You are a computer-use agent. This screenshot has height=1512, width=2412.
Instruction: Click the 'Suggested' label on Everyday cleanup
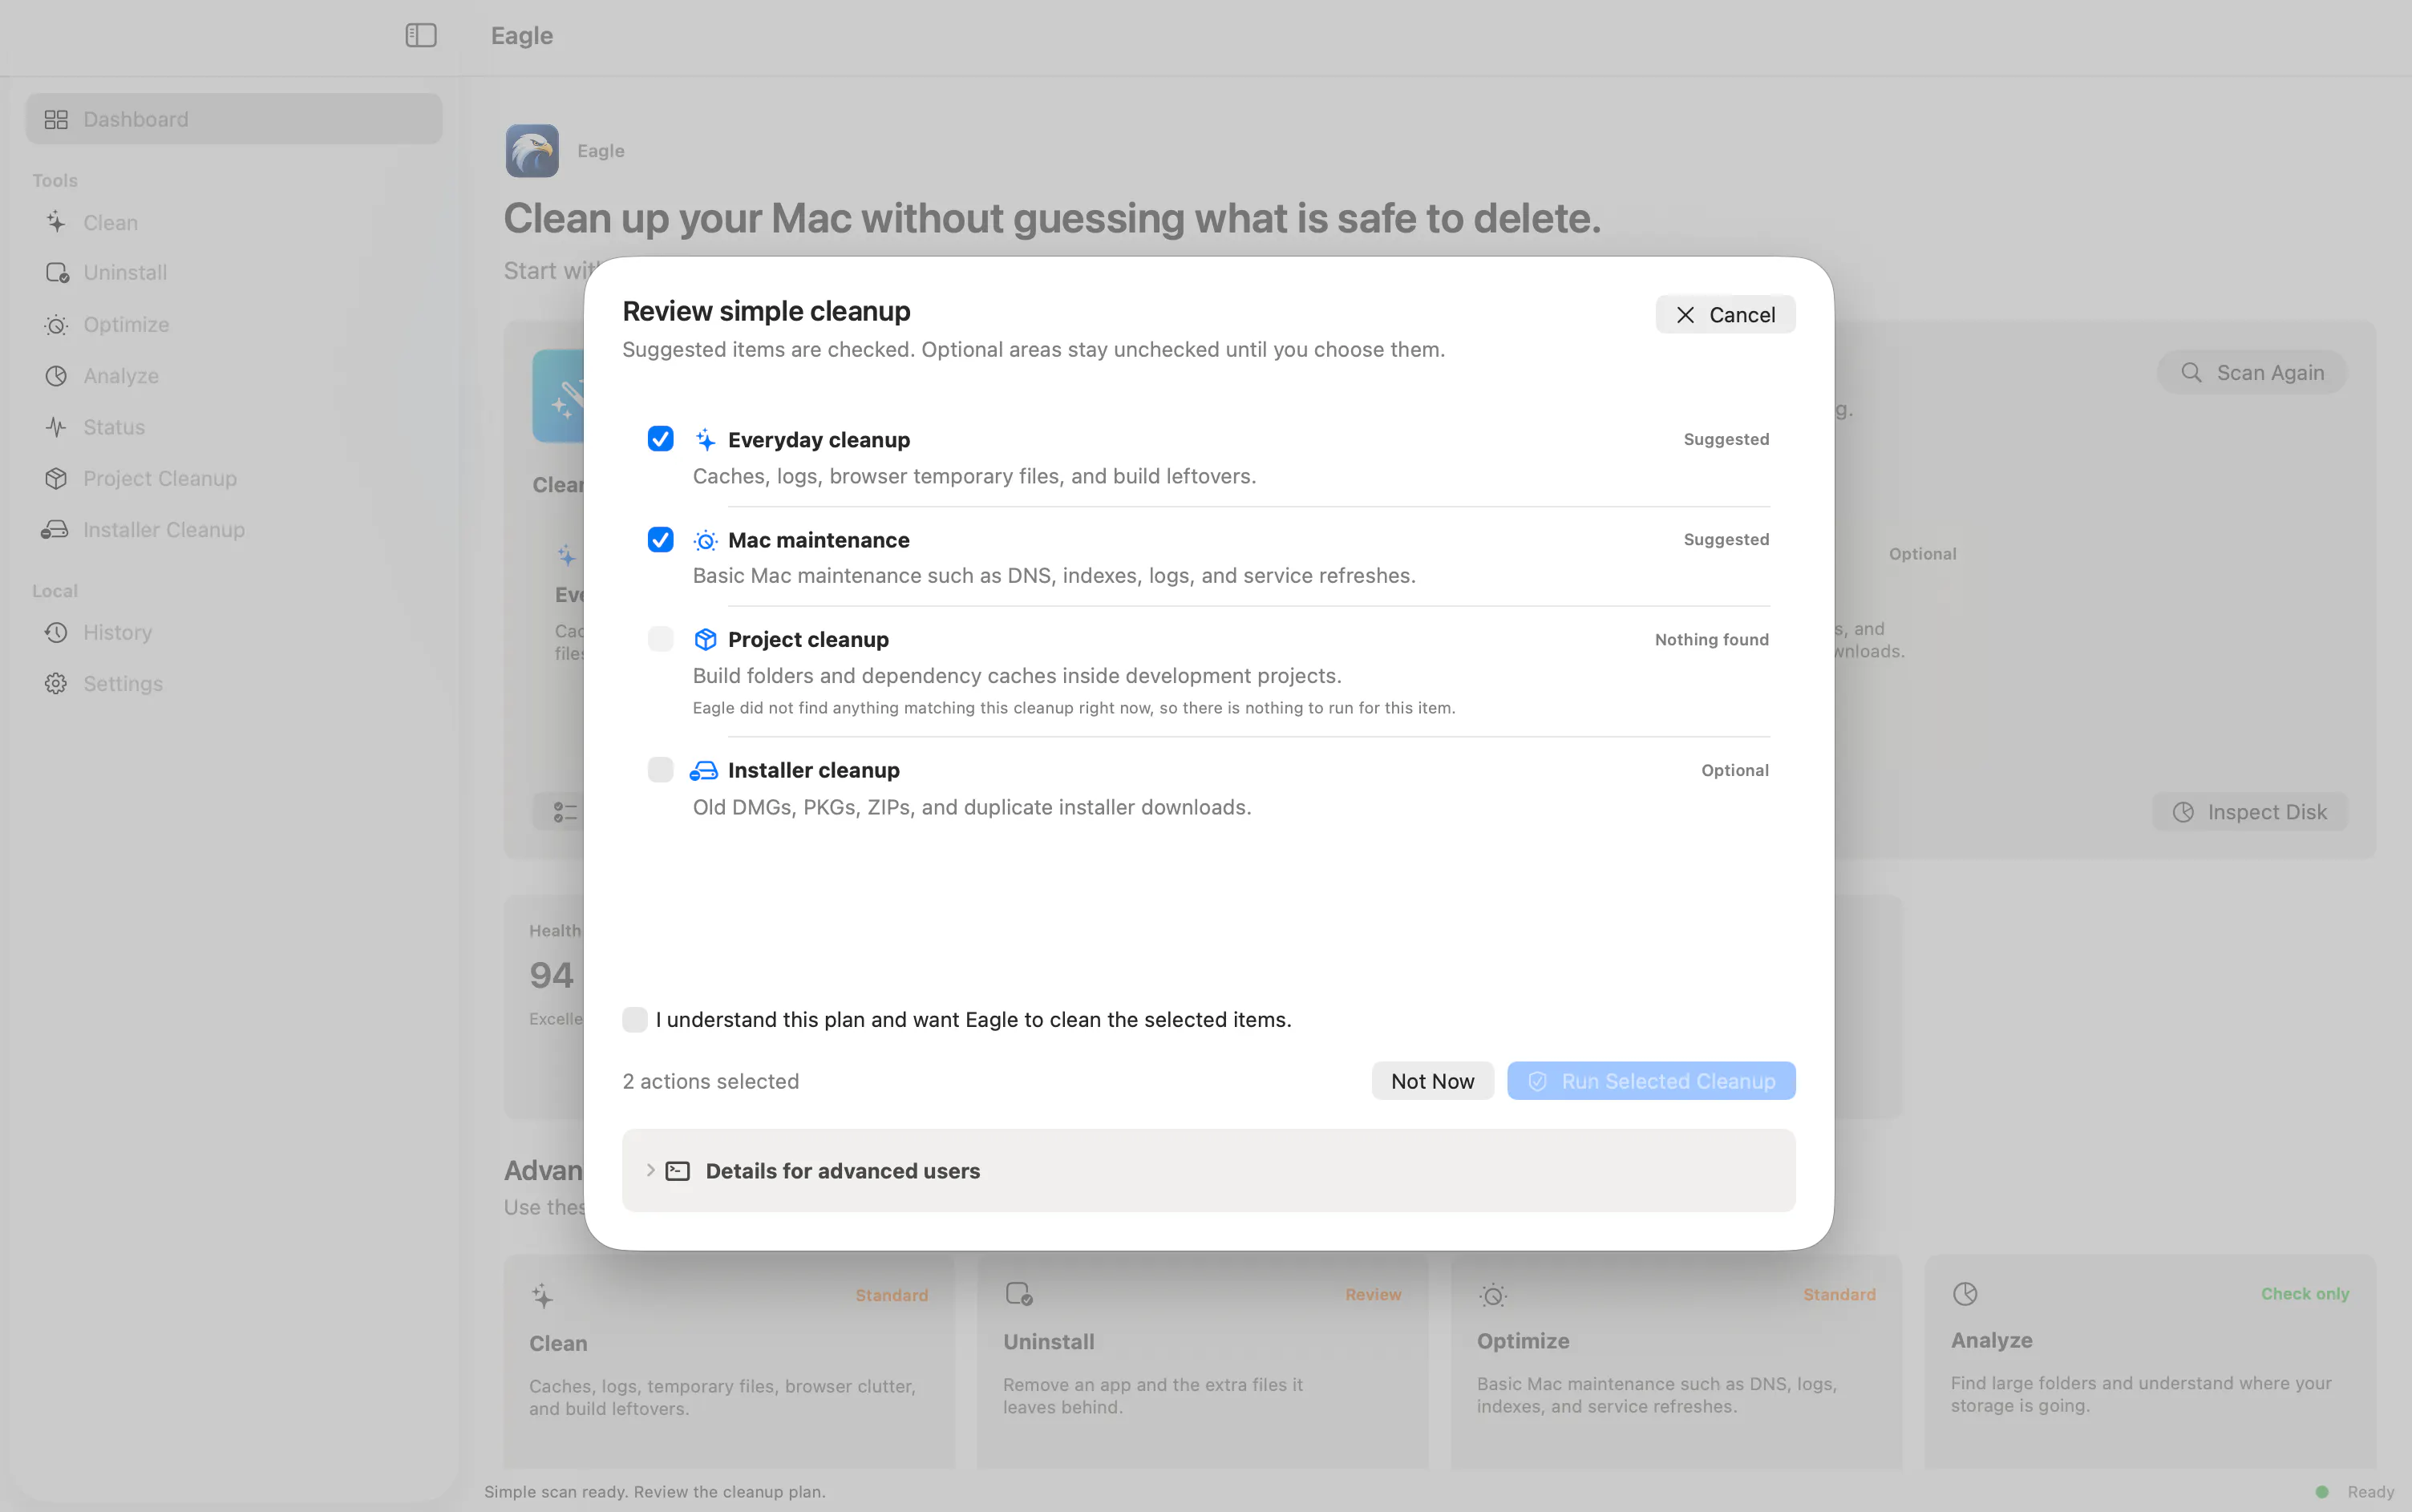[x=1726, y=439]
